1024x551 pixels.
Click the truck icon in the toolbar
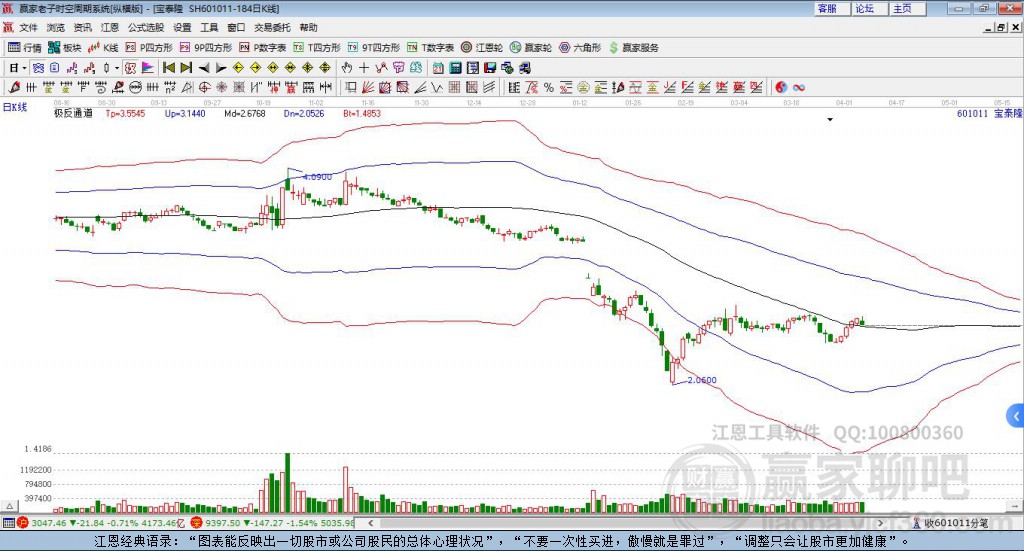(x=524, y=68)
